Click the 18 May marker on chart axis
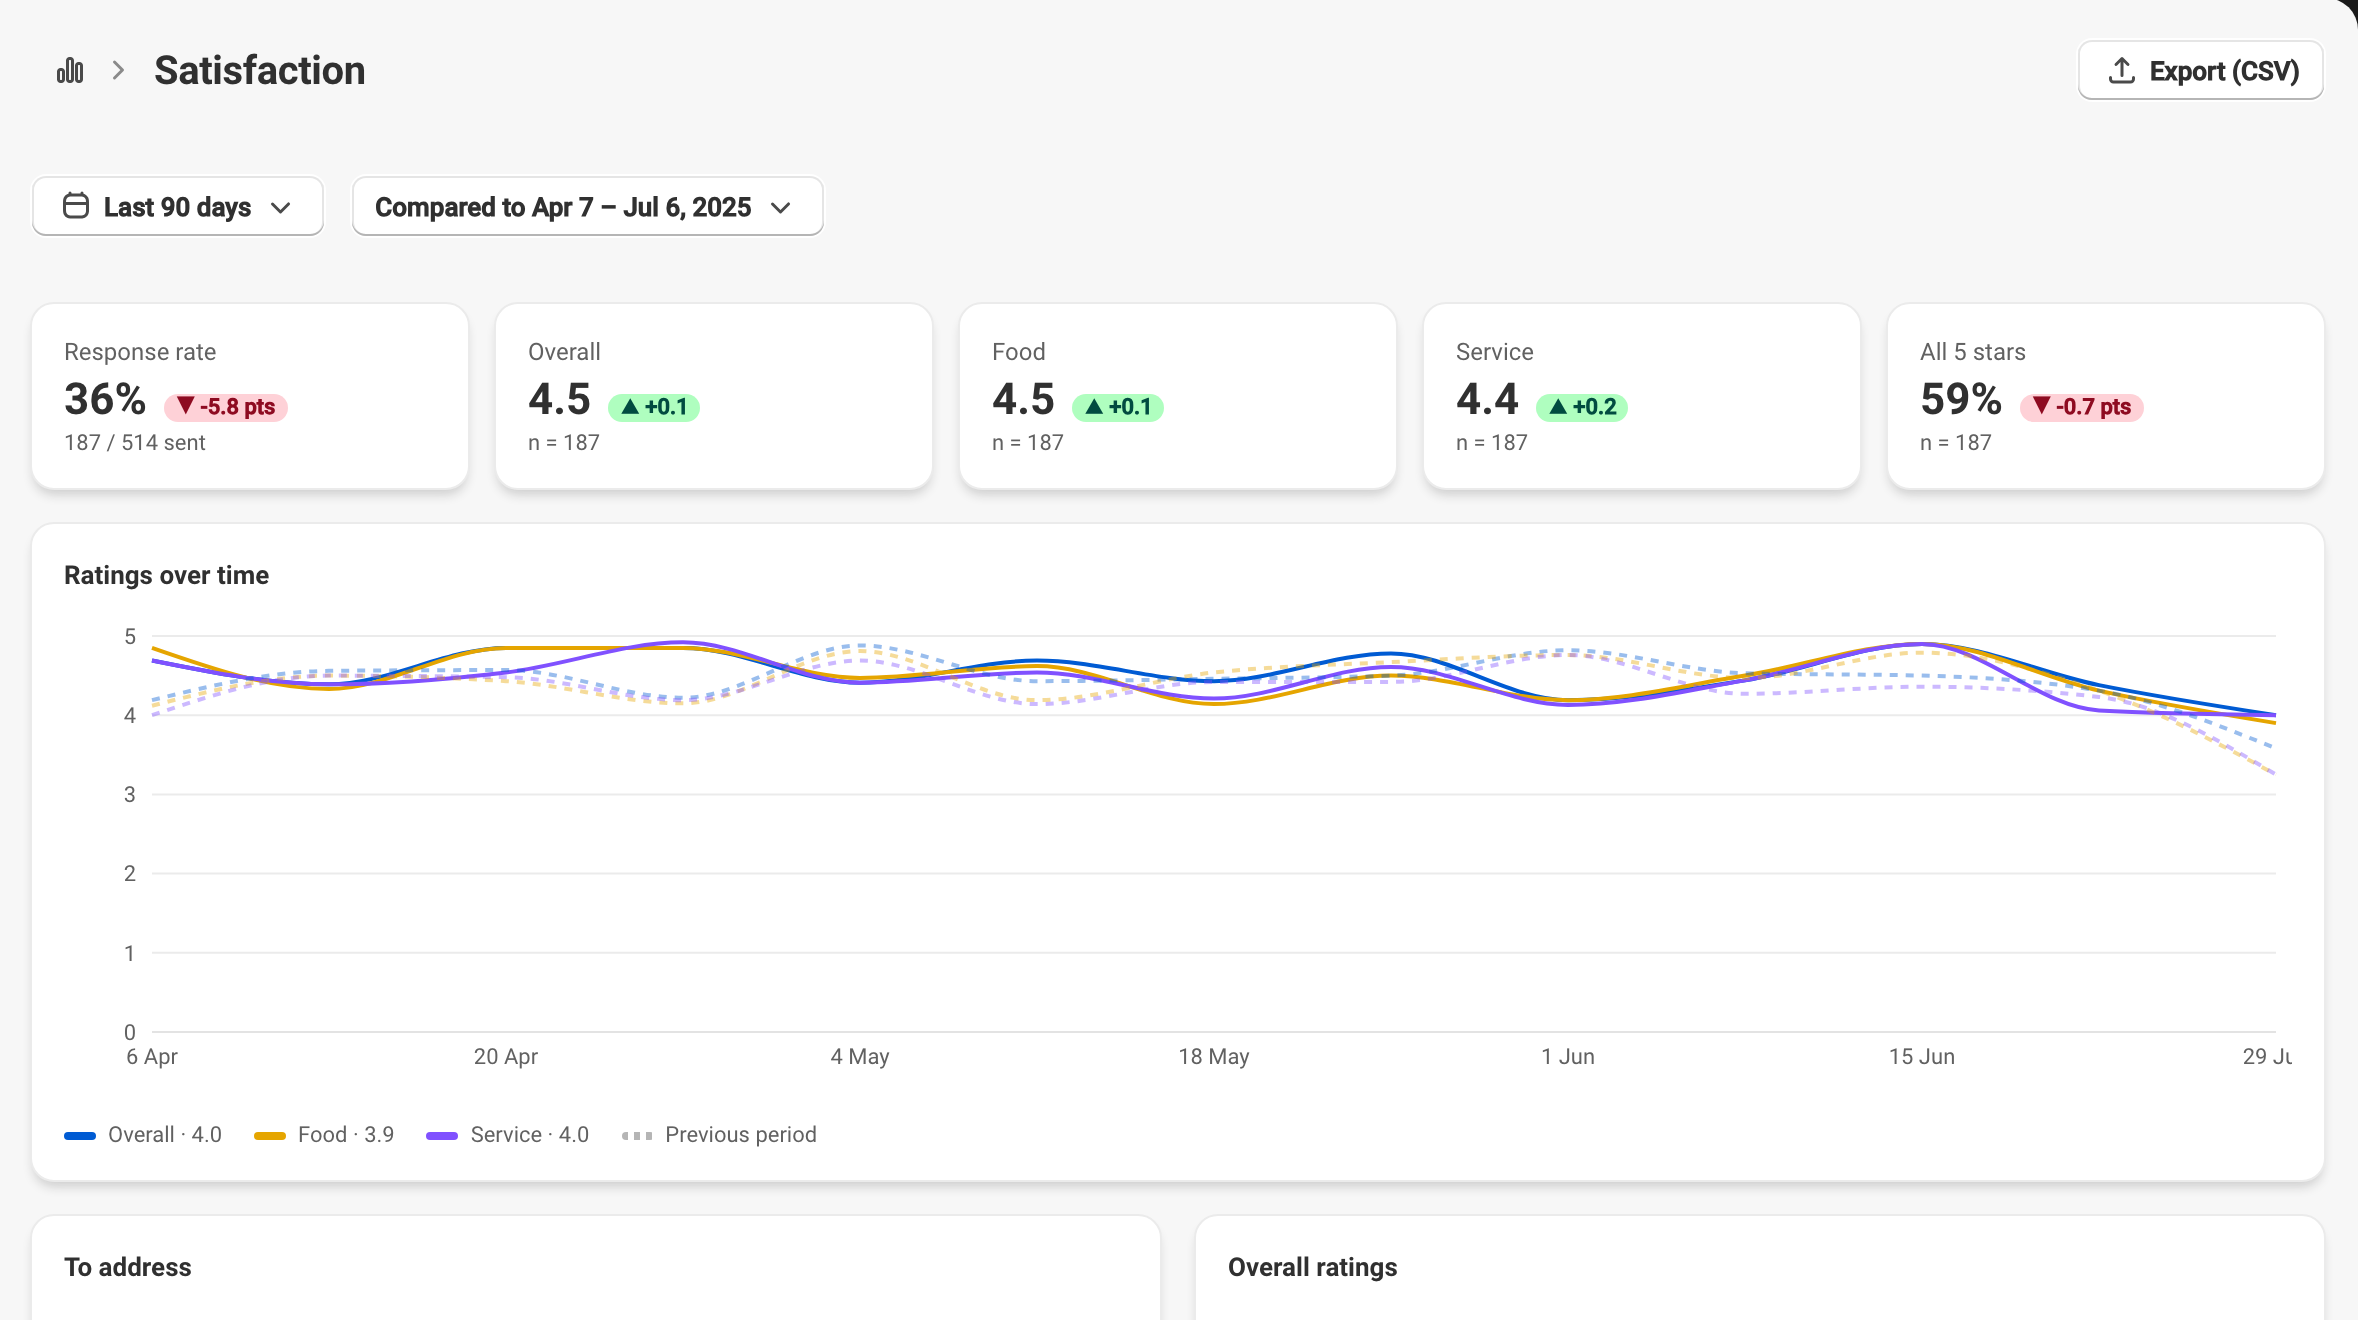This screenshot has height=1320, width=2358. coord(1214,1057)
